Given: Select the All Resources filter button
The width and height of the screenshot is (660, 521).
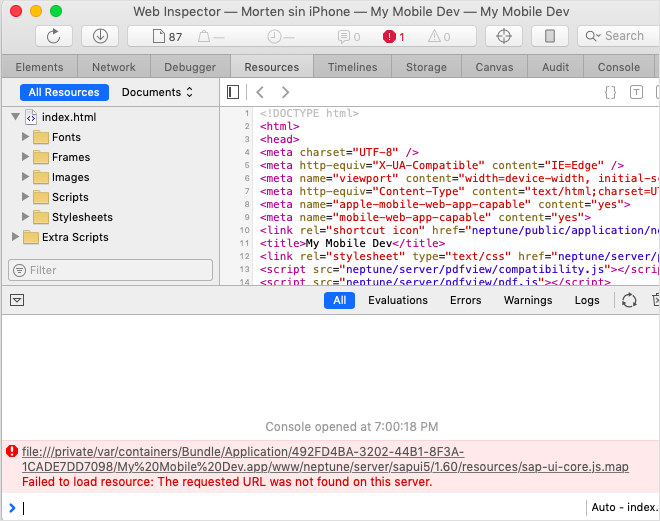Looking at the screenshot, I should (x=64, y=92).
